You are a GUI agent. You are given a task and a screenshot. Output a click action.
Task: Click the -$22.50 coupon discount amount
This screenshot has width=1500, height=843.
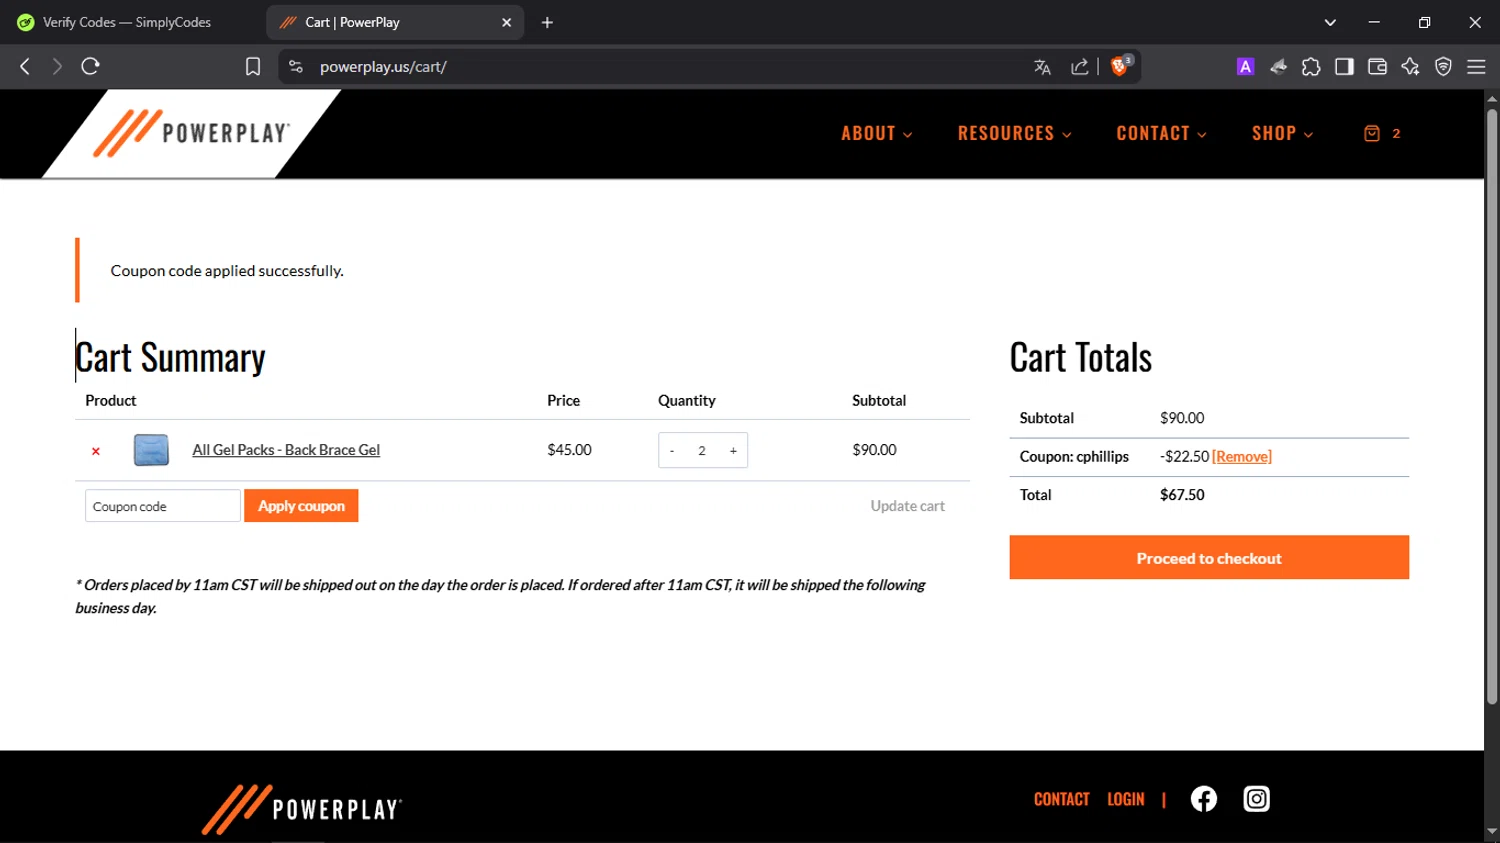pyautogui.click(x=1184, y=457)
